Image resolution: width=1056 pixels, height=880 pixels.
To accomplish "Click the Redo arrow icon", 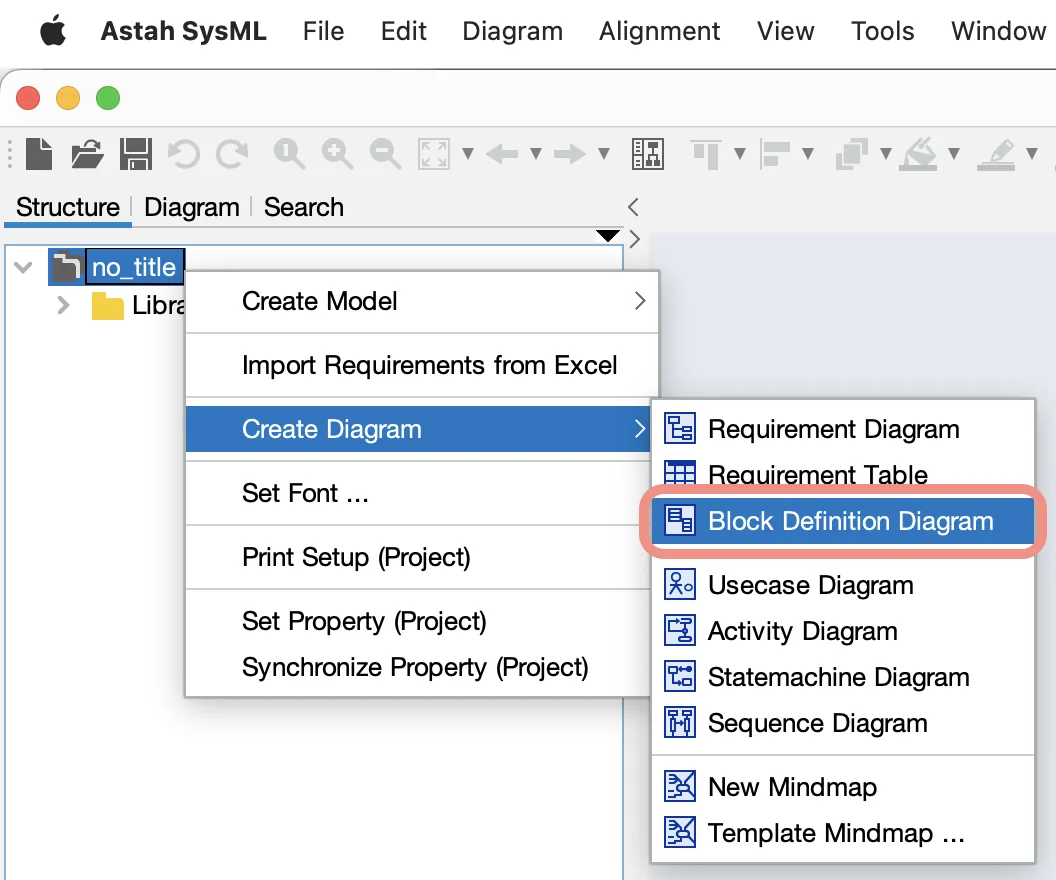I will (x=232, y=154).
